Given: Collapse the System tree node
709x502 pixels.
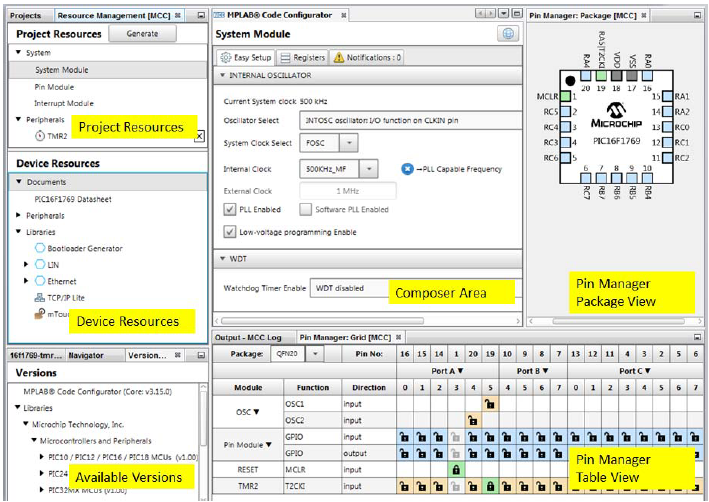Looking at the screenshot, I should (x=19, y=52).
